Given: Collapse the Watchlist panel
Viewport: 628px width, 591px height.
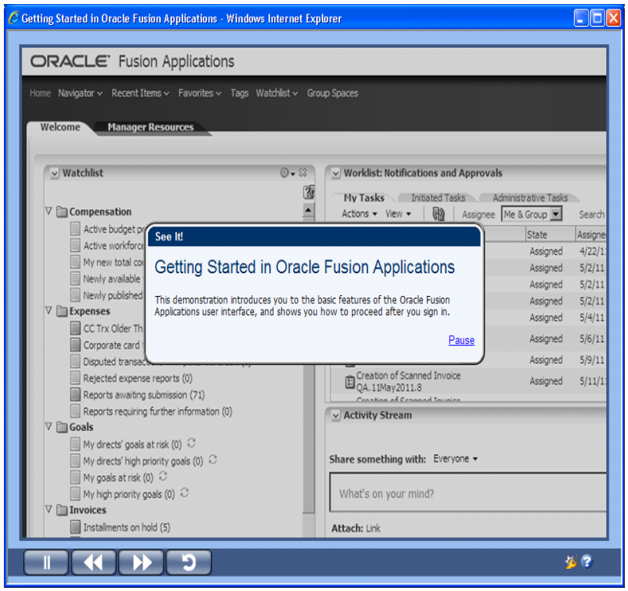Looking at the screenshot, I should click(54, 173).
